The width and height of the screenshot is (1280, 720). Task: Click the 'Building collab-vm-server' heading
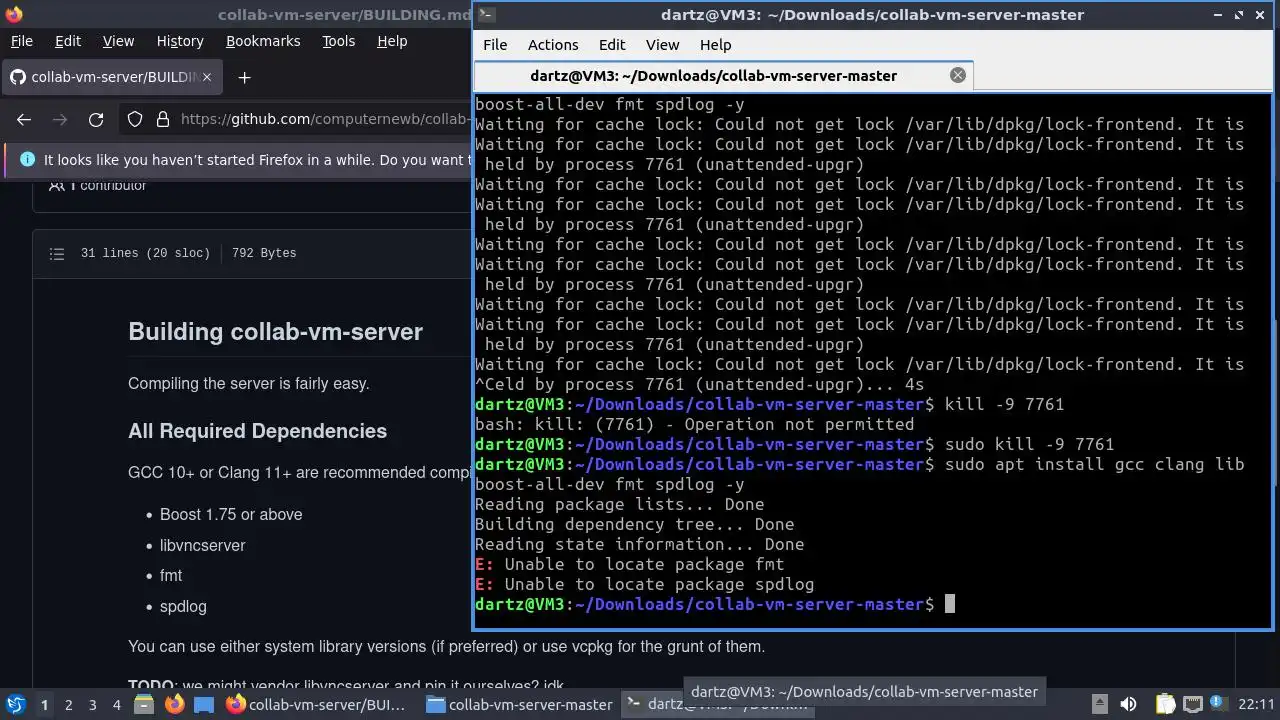click(x=275, y=332)
